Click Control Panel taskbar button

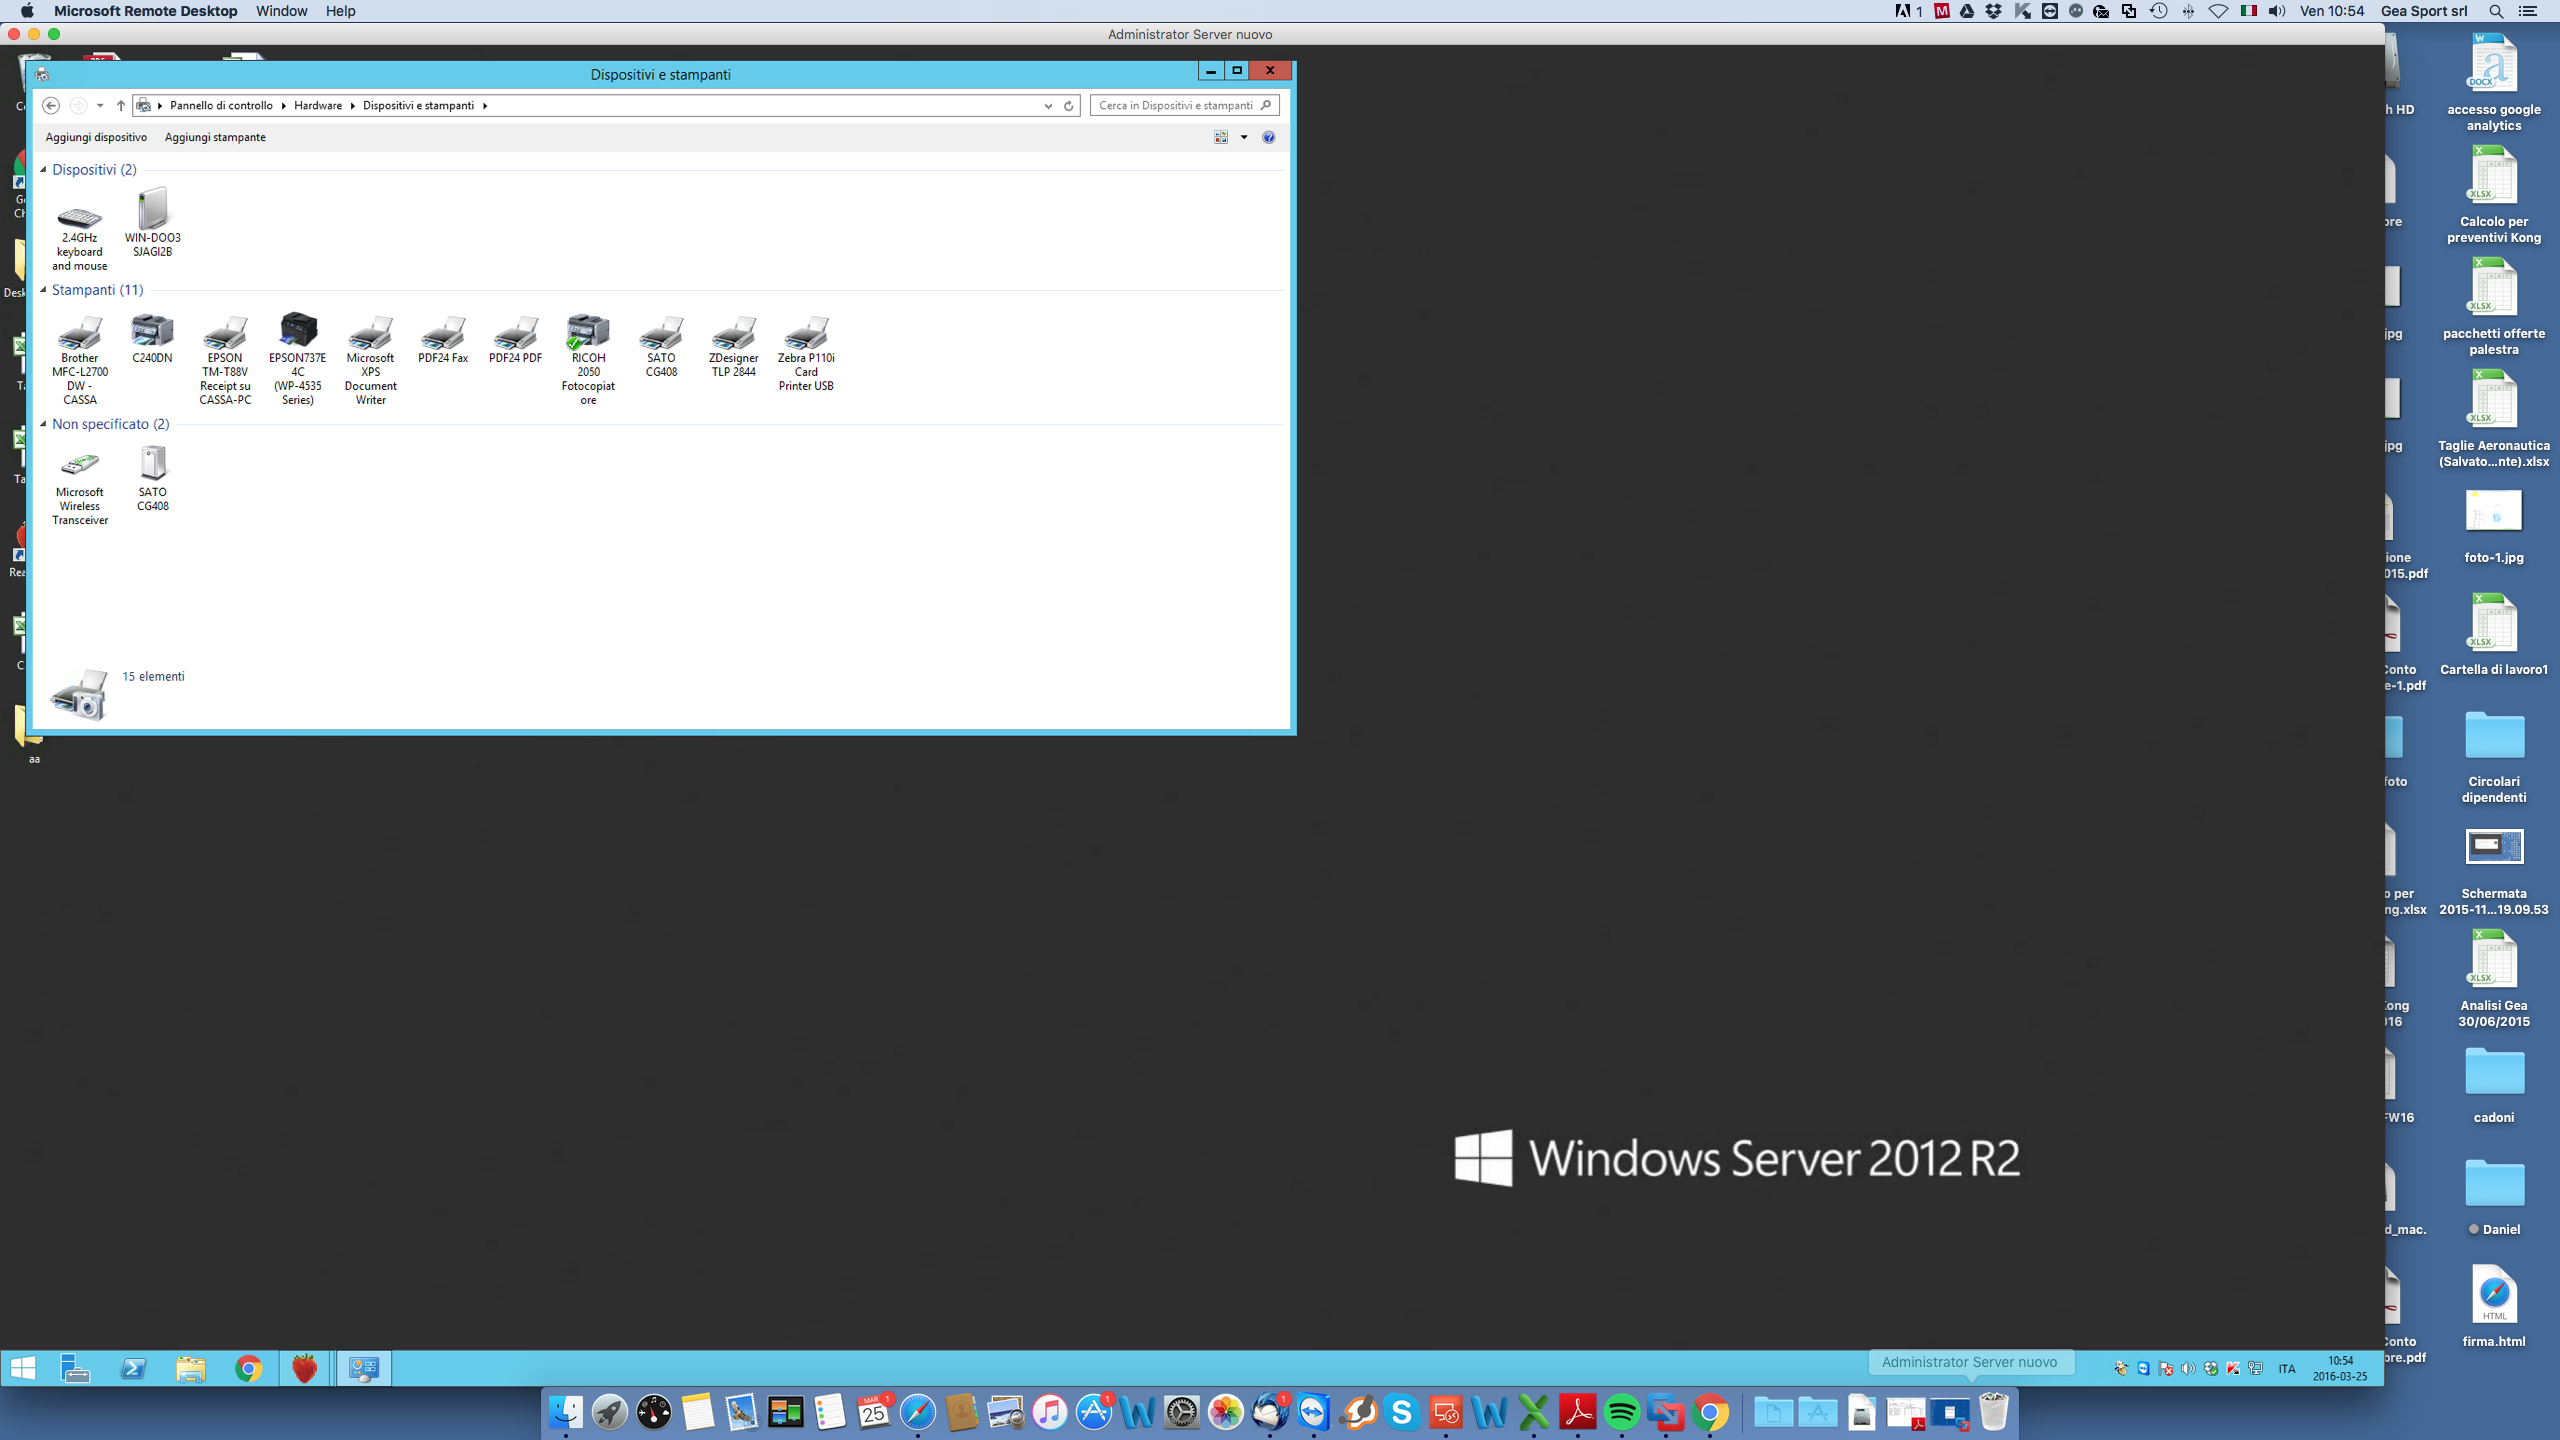pyautogui.click(x=363, y=1368)
